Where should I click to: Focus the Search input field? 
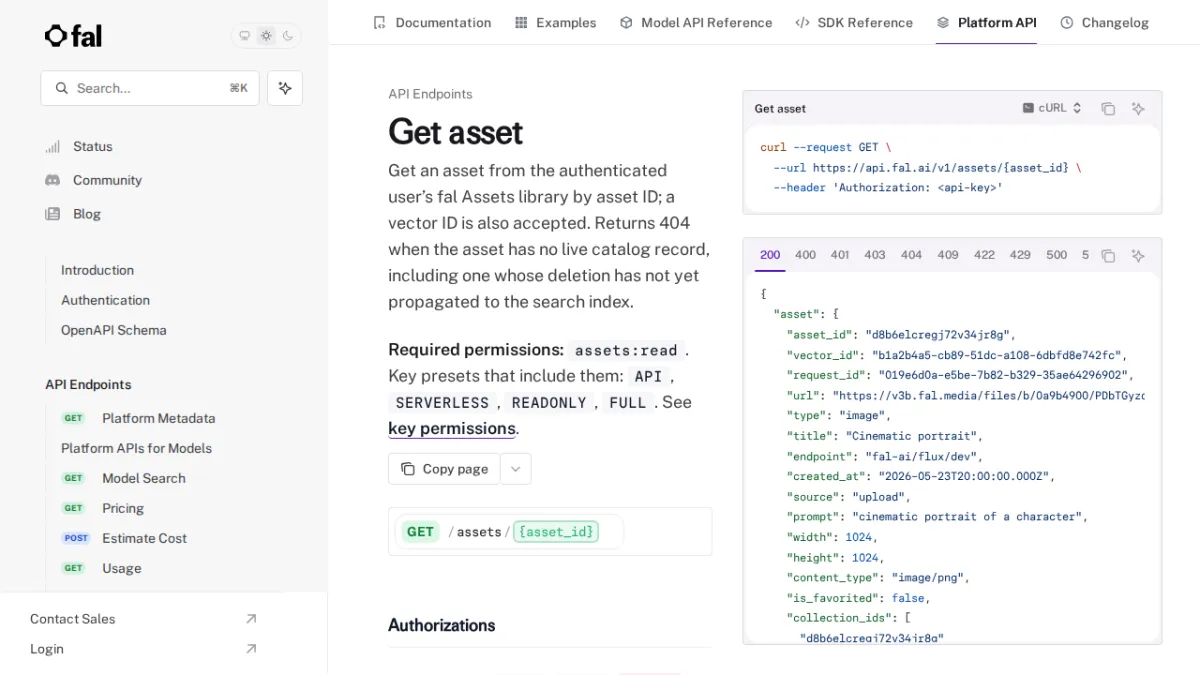click(x=150, y=88)
